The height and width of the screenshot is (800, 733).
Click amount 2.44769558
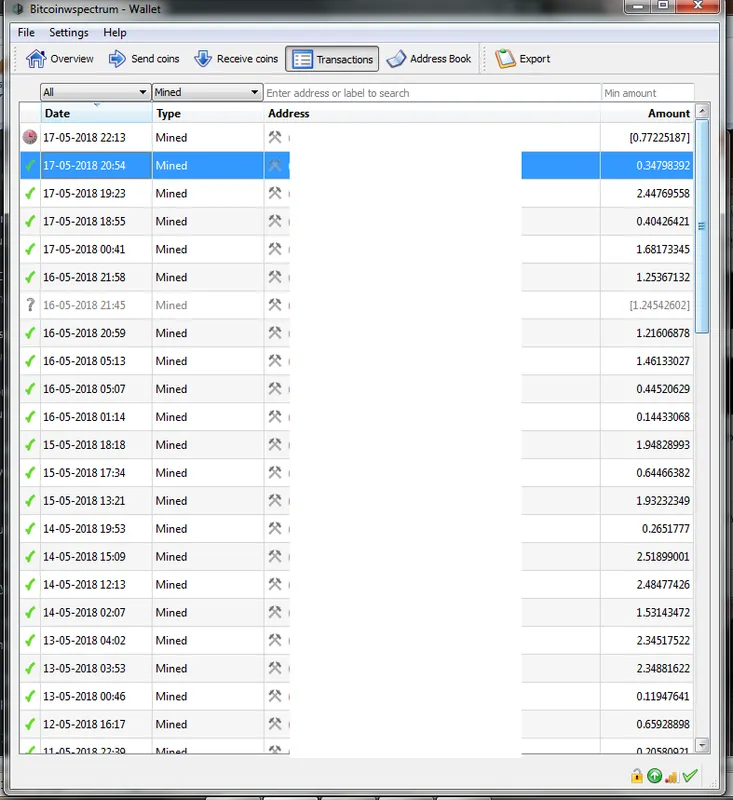[663, 193]
